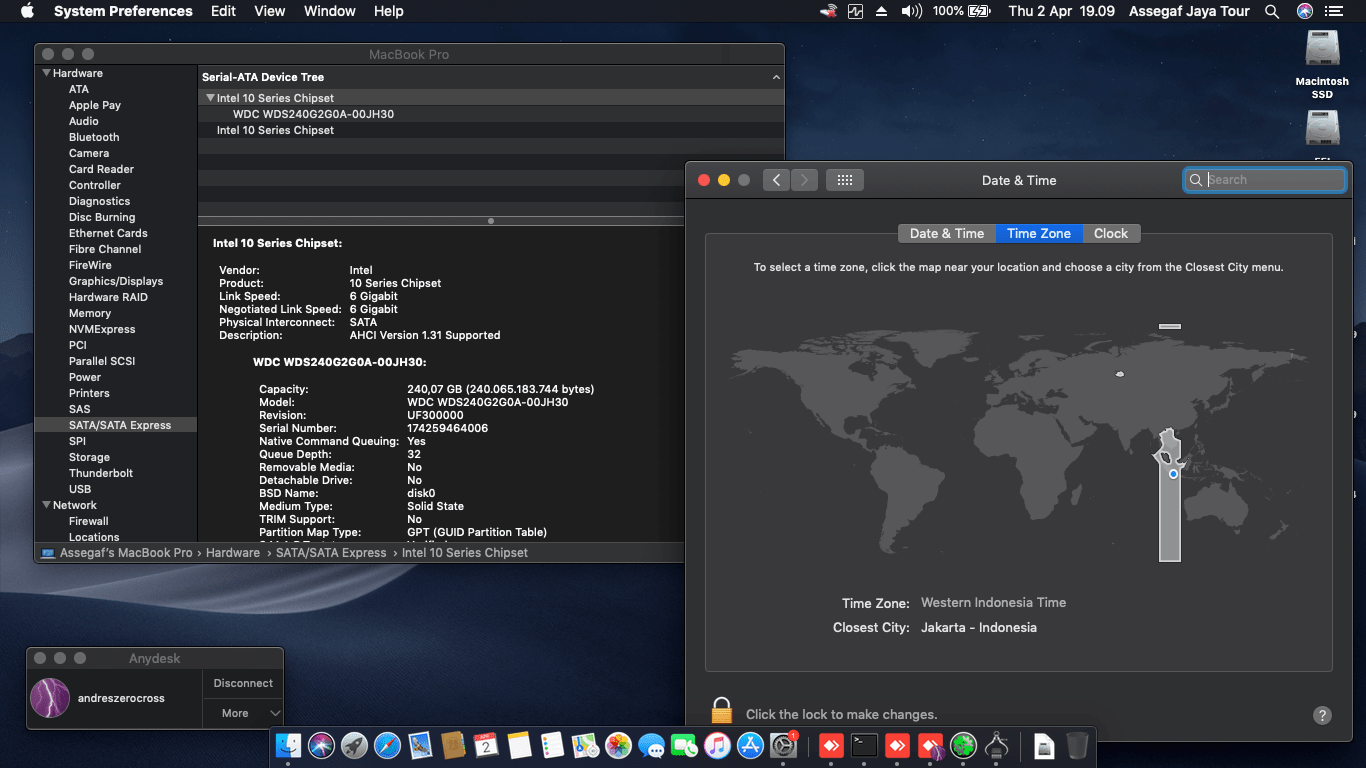Open the More dropdown in Anydesk
1366x768 pixels.
click(x=244, y=713)
